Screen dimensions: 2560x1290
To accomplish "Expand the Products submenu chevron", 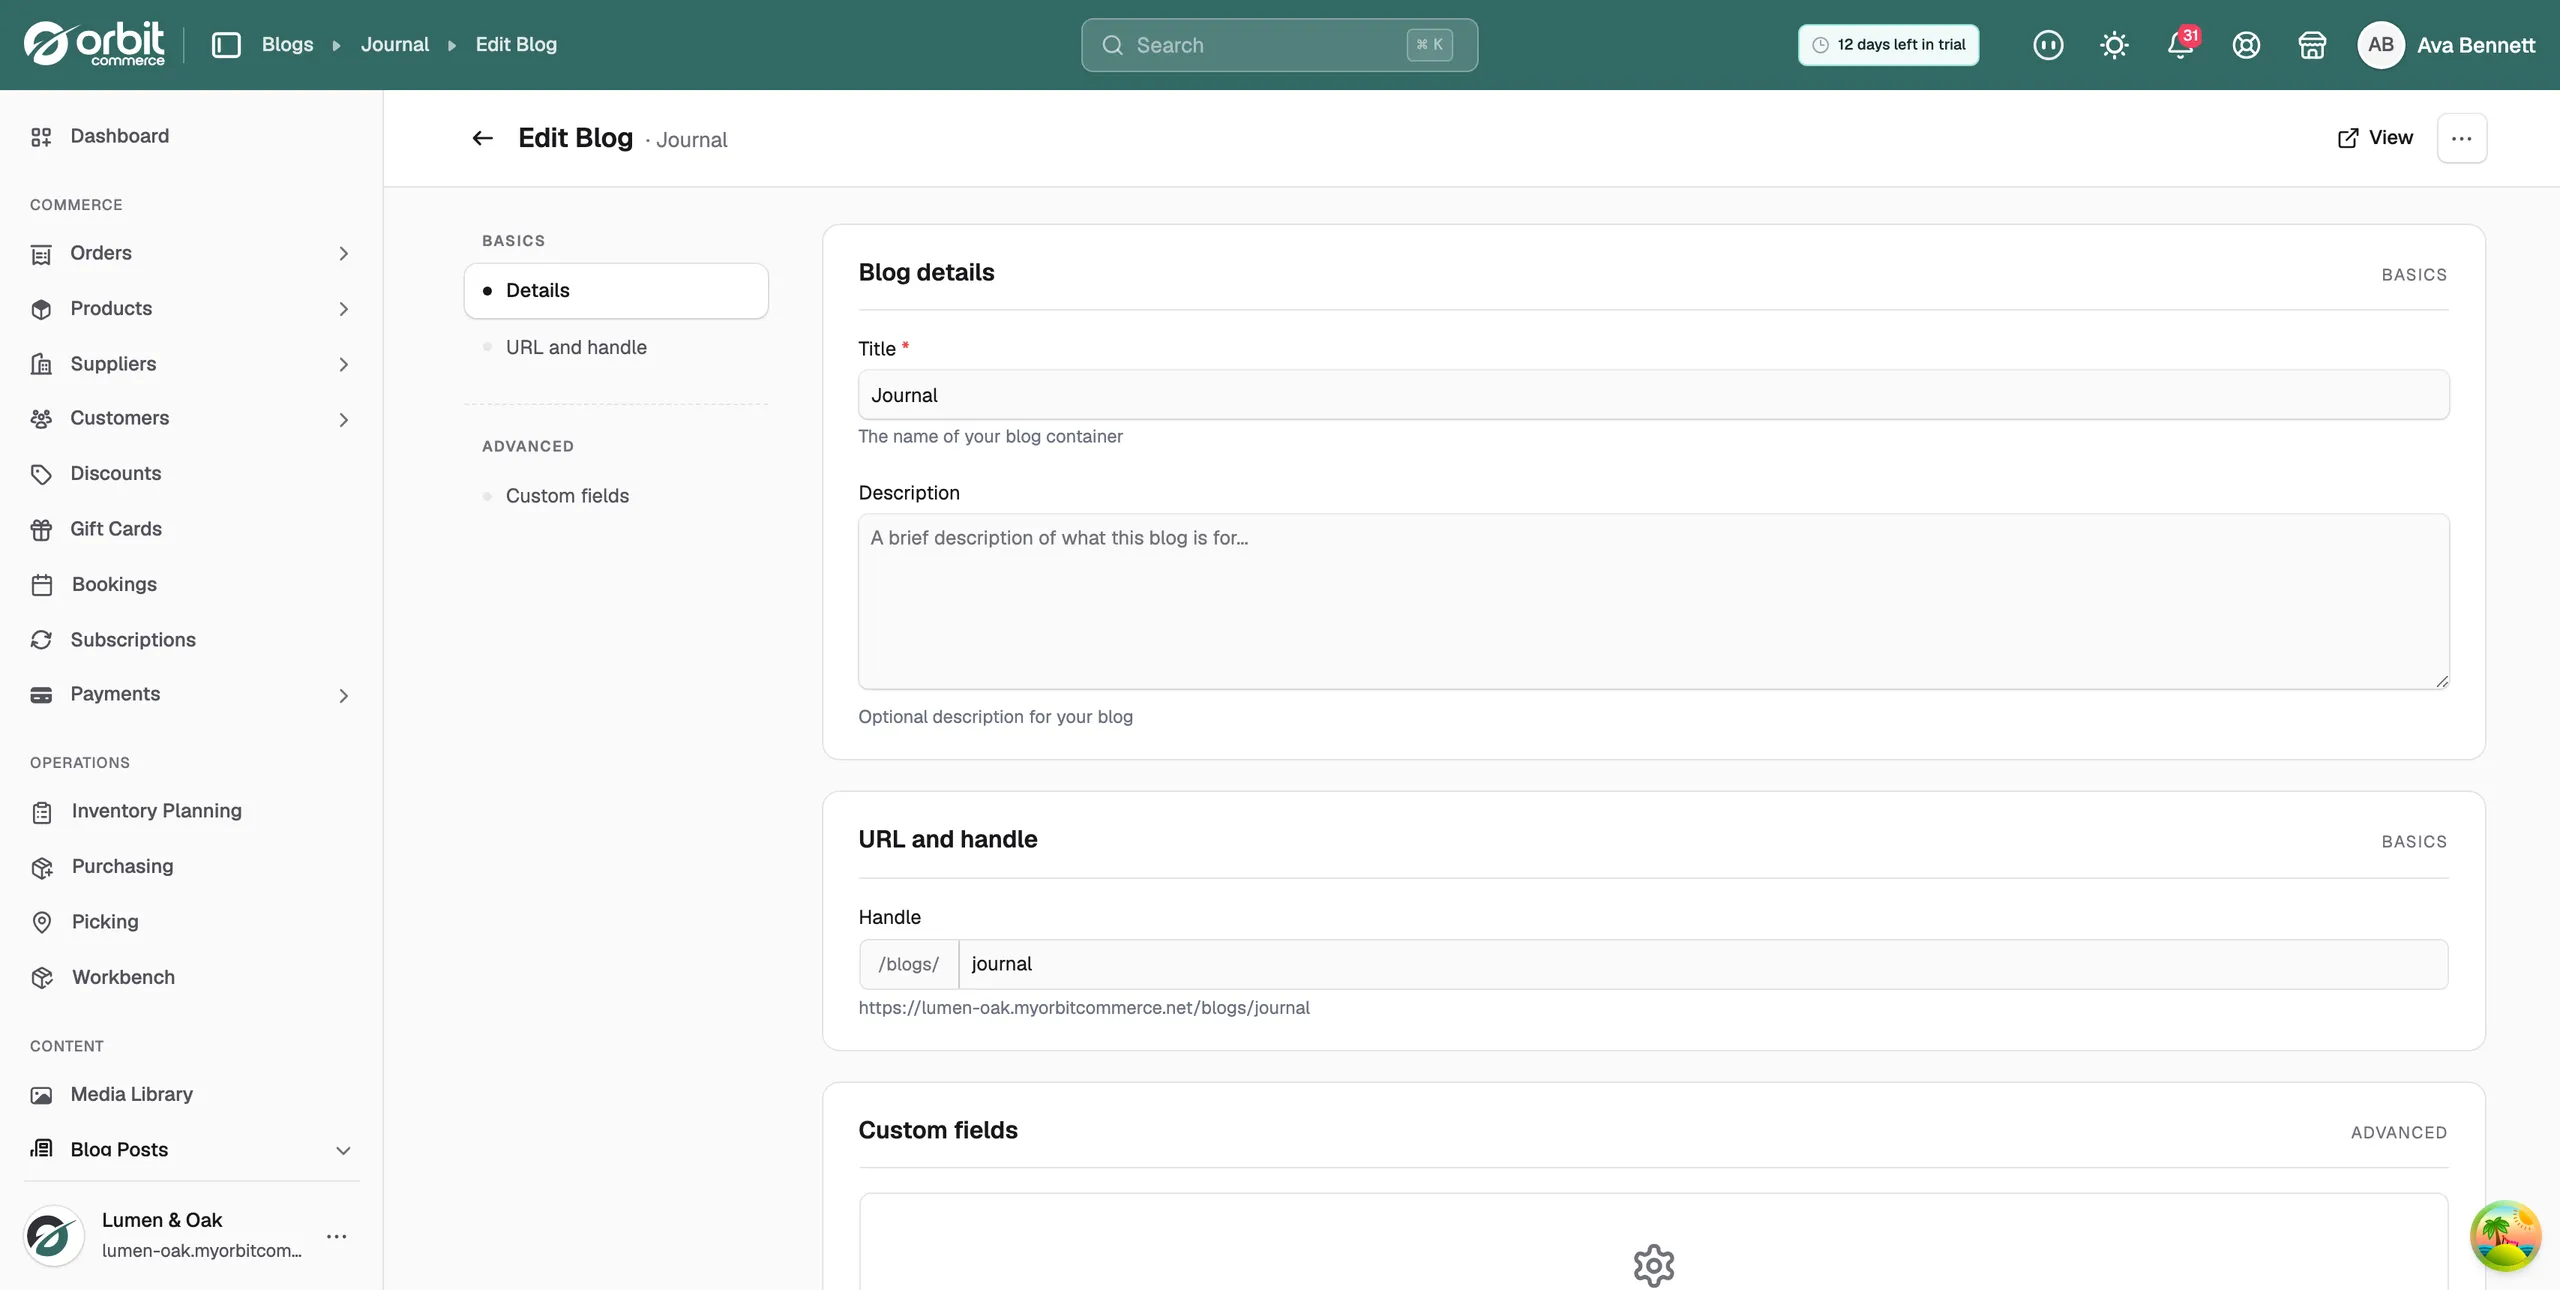I will [343, 309].
